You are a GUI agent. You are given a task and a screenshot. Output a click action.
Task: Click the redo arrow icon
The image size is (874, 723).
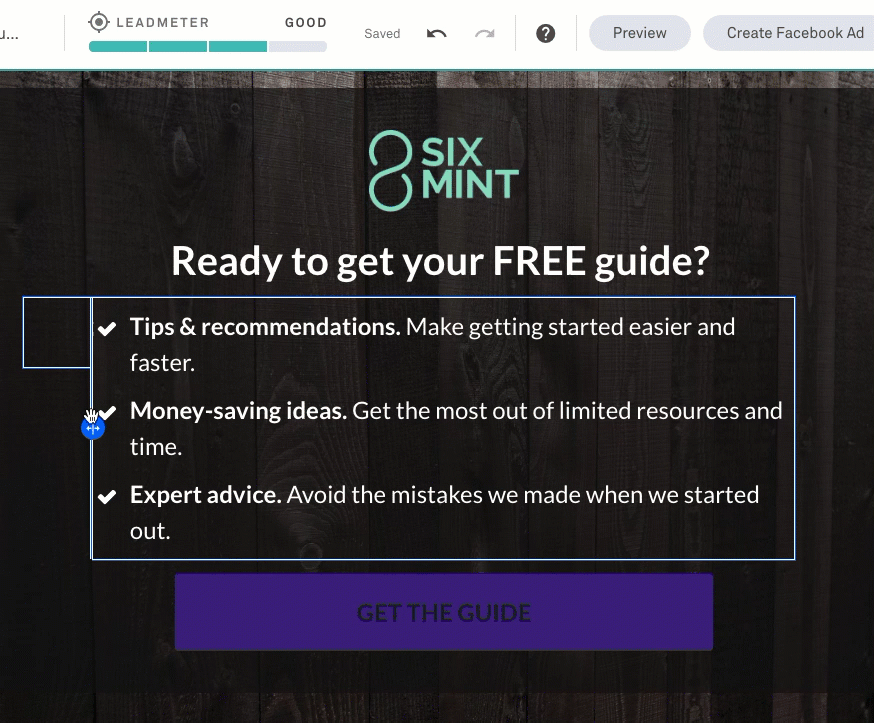484,34
